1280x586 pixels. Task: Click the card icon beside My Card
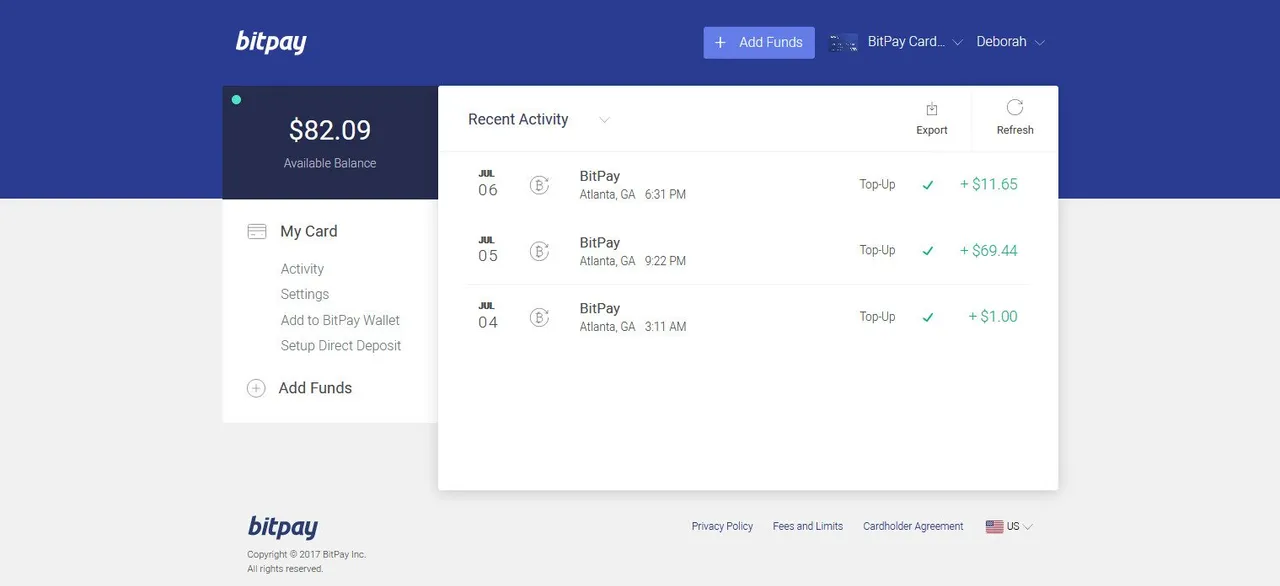tap(257, 231)
